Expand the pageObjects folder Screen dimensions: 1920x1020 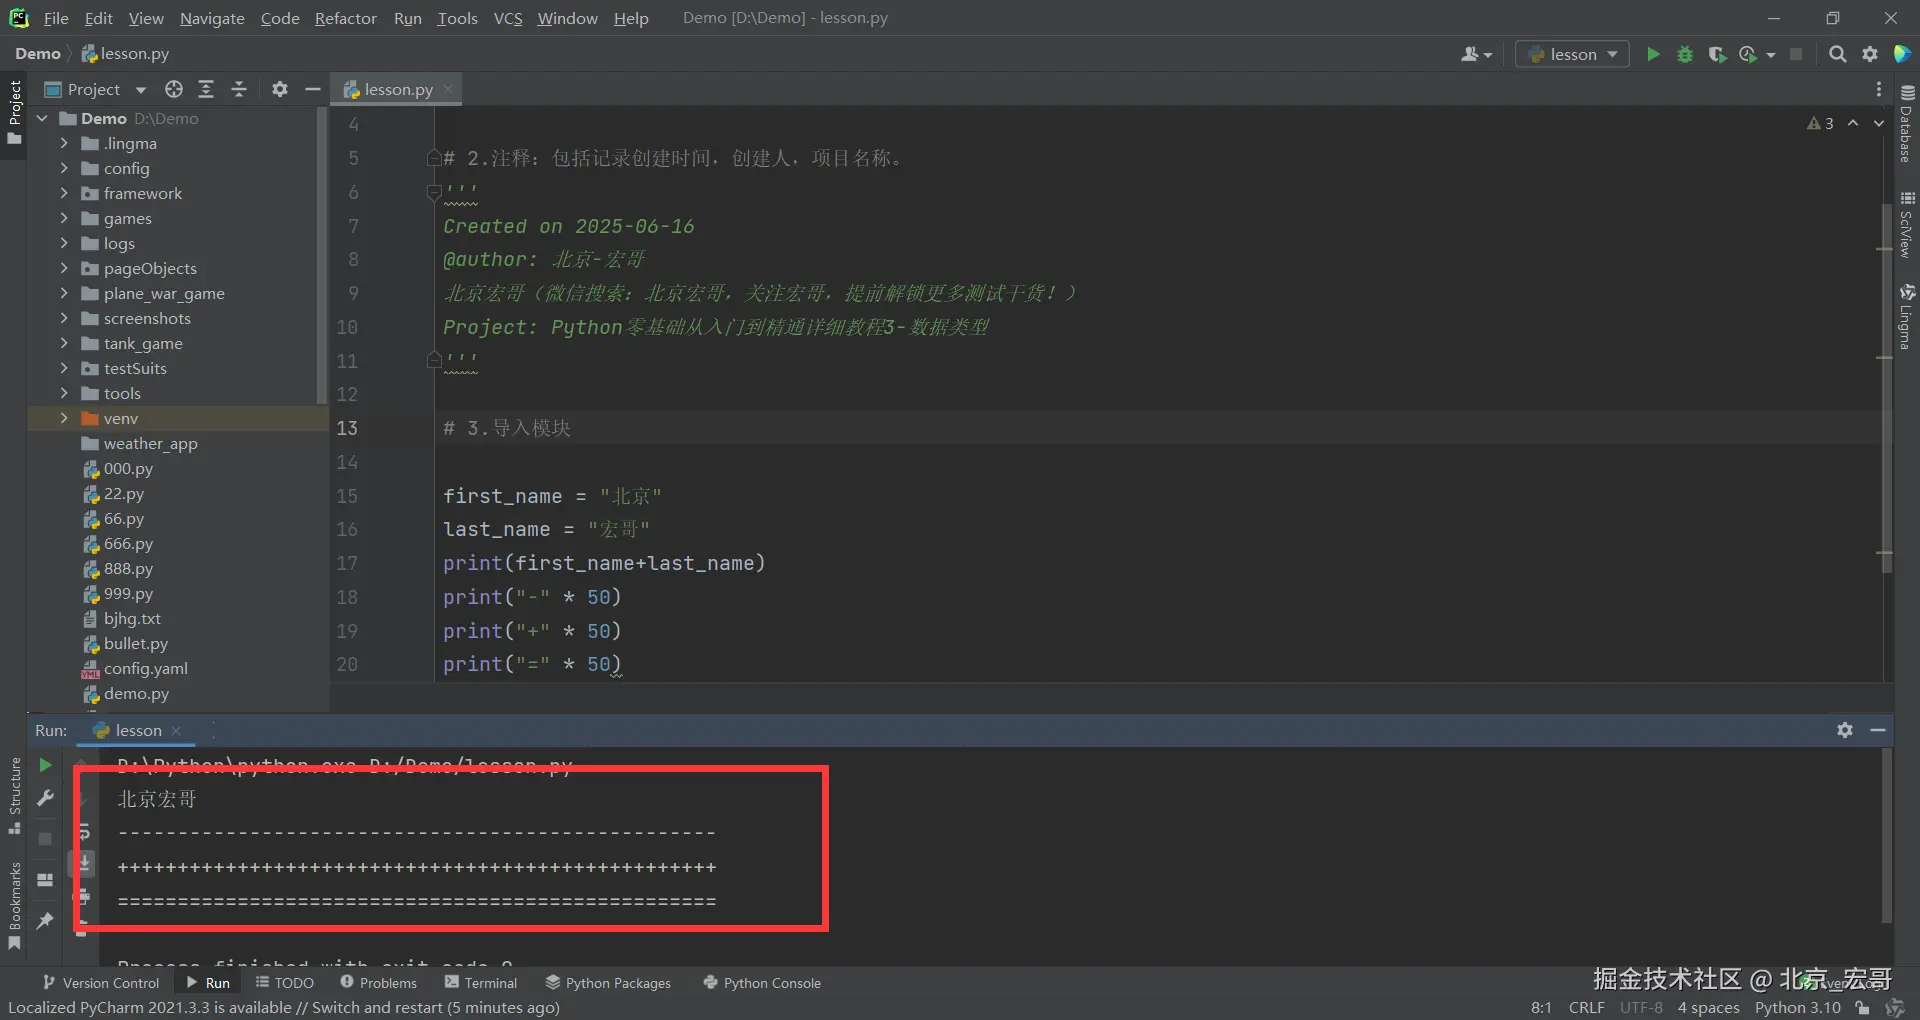pos(64,268)
